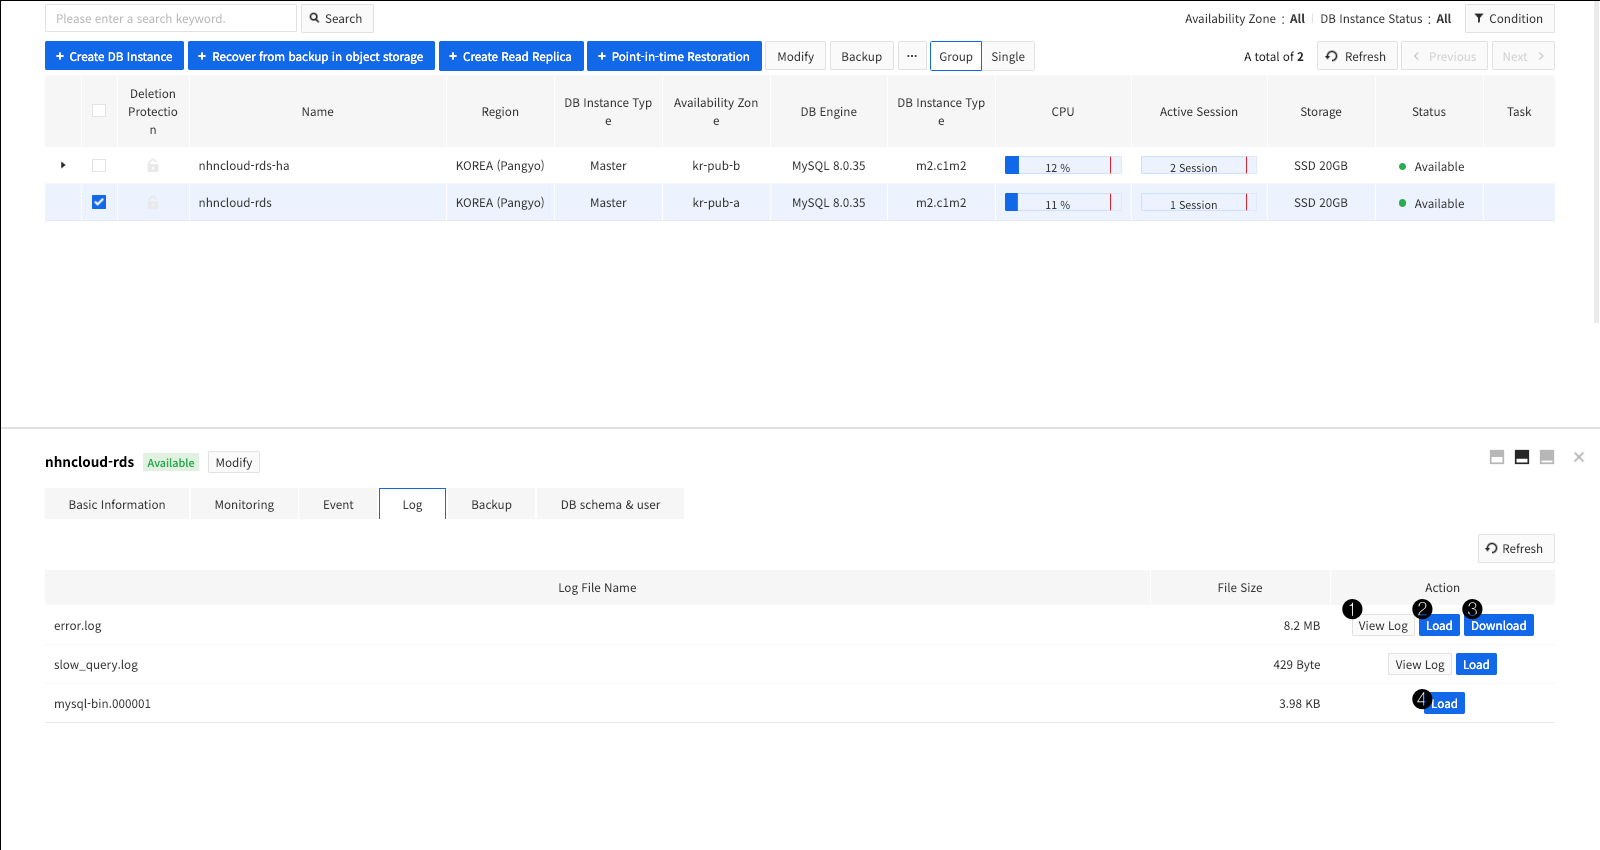The image size is (1600, 850).
Task: View Log for slow_query.log
Action: pos(1420,664)
